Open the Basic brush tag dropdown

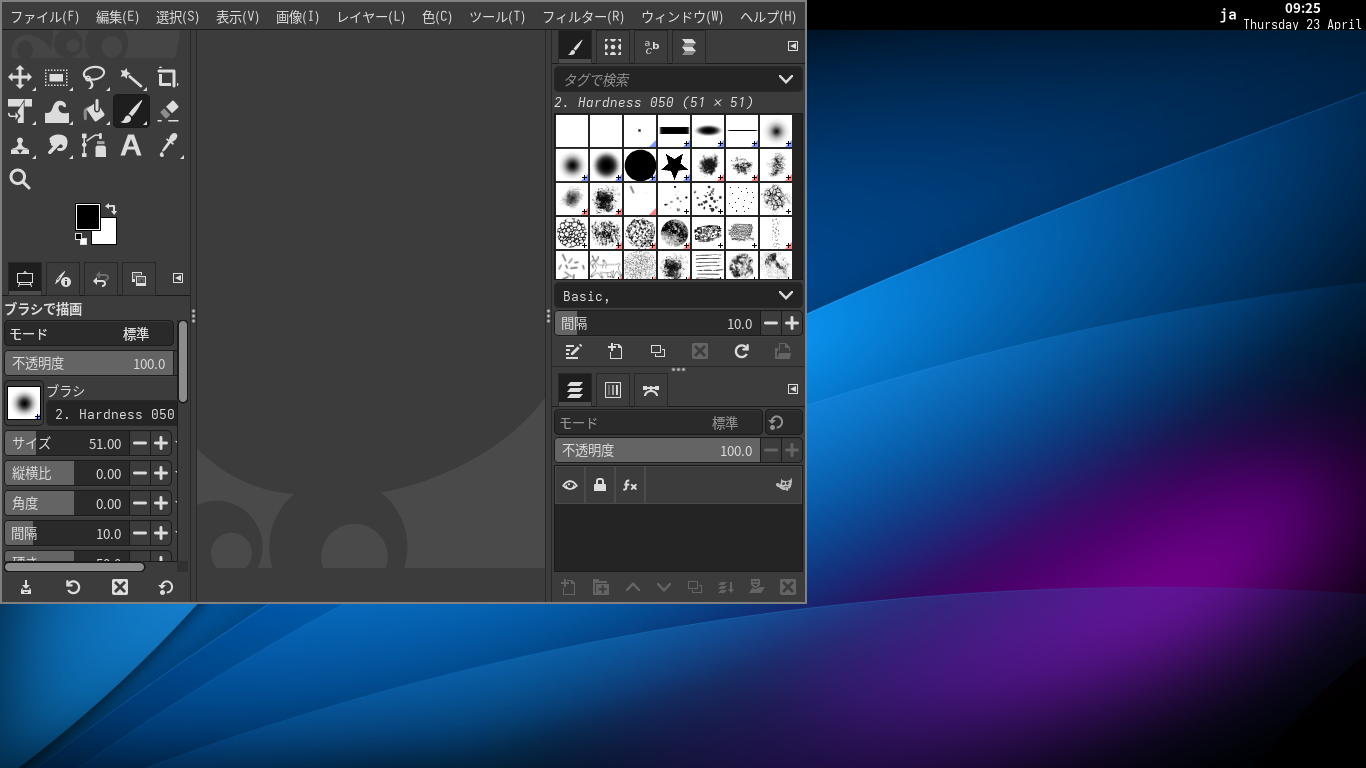tap(677, 295)
